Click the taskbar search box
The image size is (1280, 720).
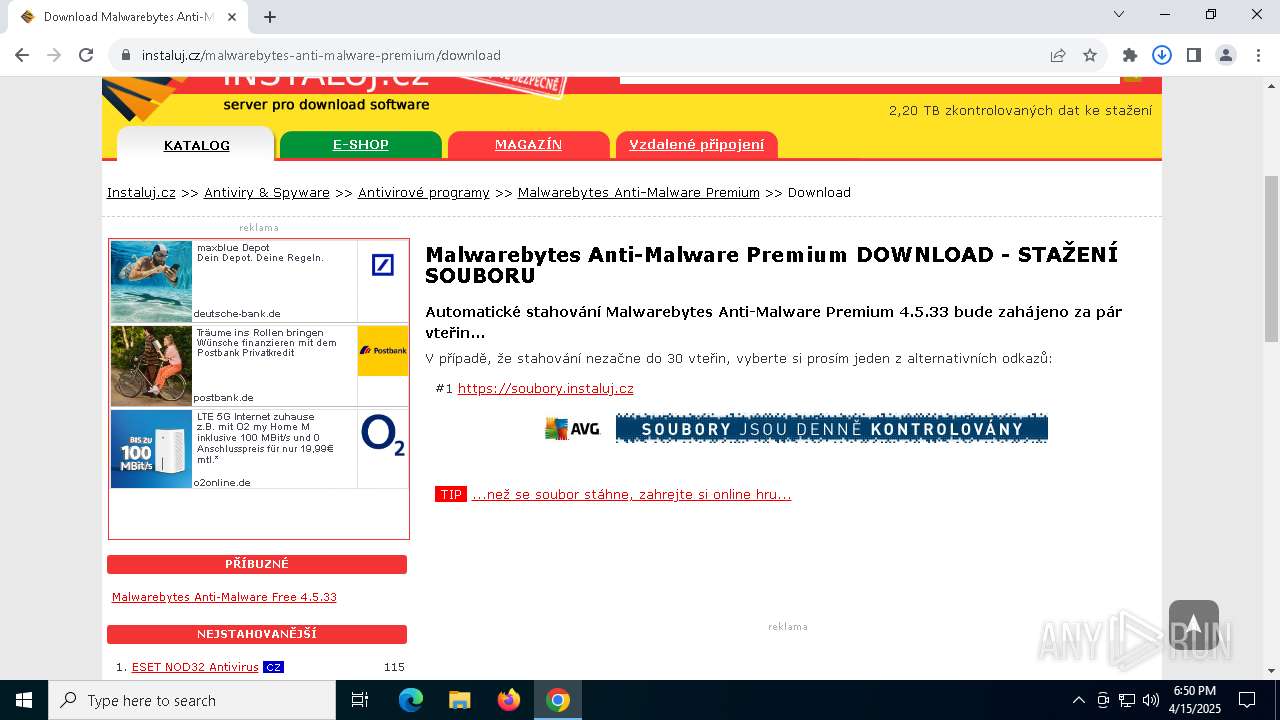pyautogui.click(x=192, y=700)
